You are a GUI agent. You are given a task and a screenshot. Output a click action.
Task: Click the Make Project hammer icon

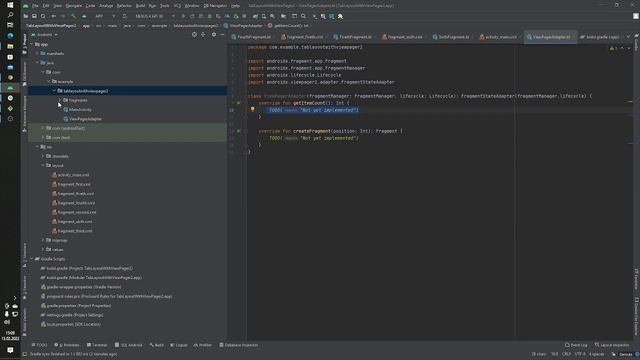pos(73,16)
